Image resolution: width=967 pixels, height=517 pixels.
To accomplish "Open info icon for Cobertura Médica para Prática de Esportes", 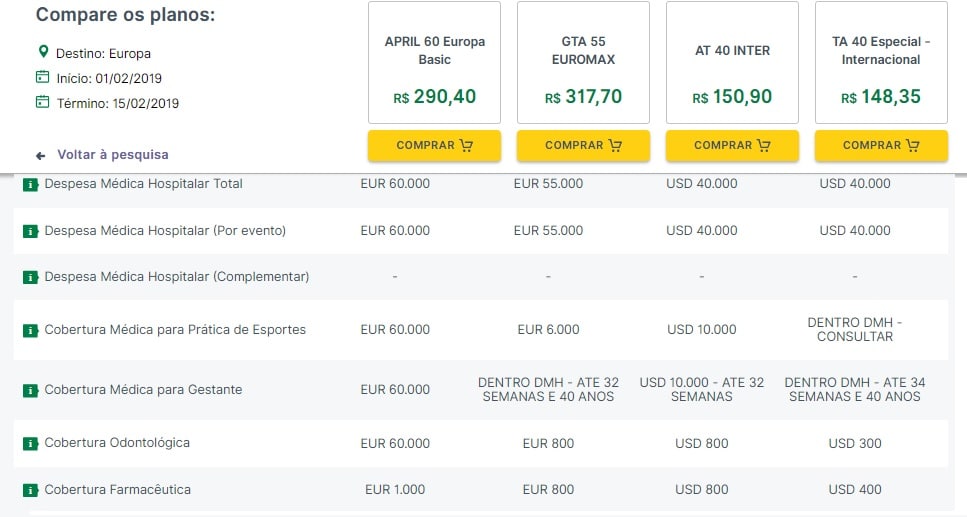I will (x=30, y=331).
